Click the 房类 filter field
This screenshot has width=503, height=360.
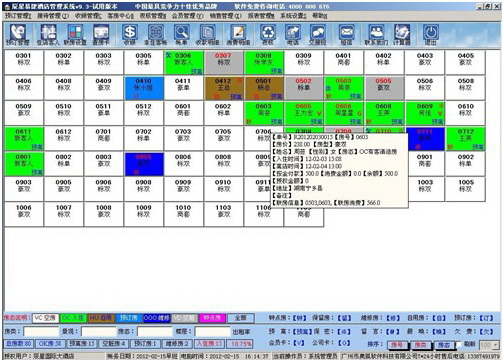(x=41, y=332)
